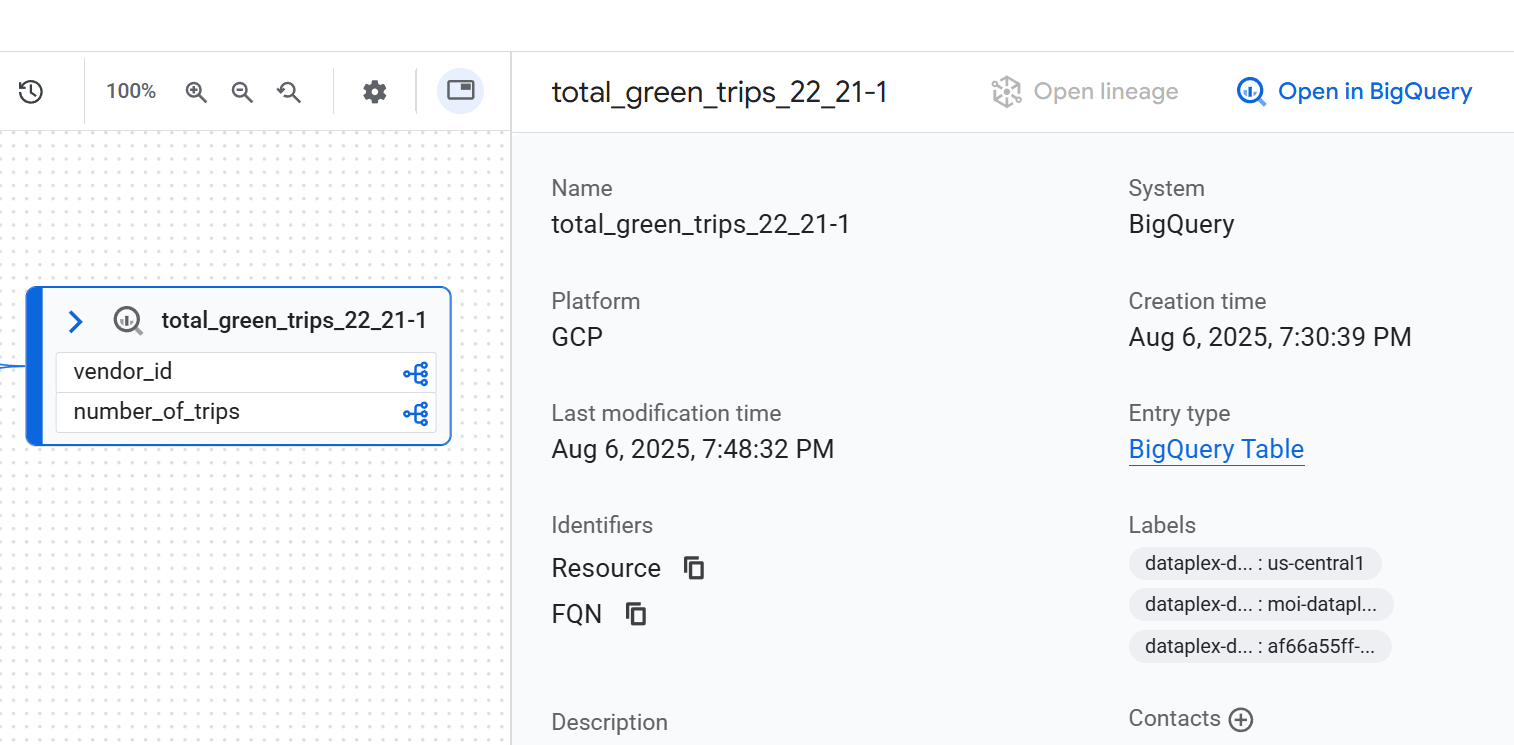Copy the Resource identifier

[694, 568]
